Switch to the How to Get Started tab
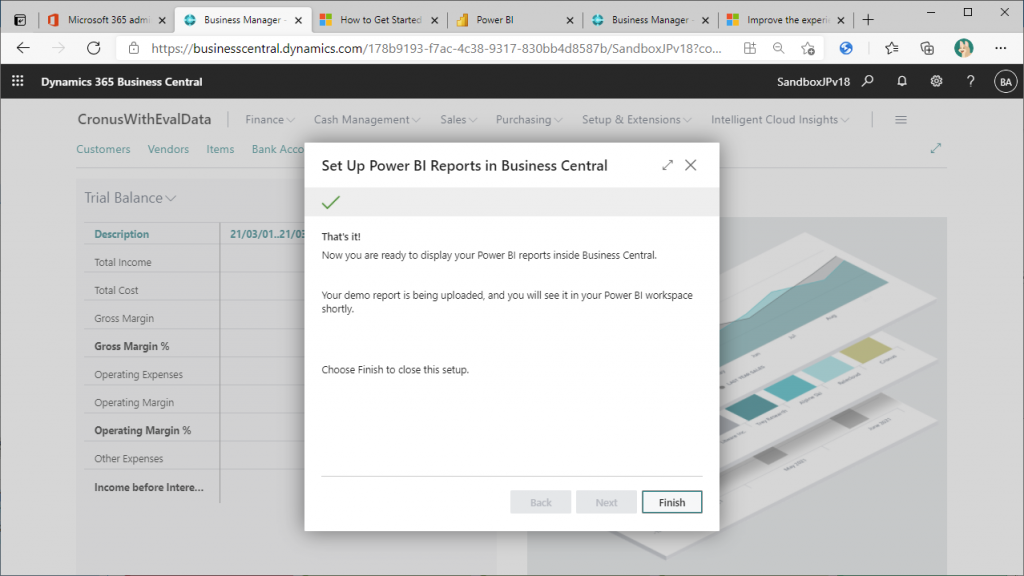 379,20
